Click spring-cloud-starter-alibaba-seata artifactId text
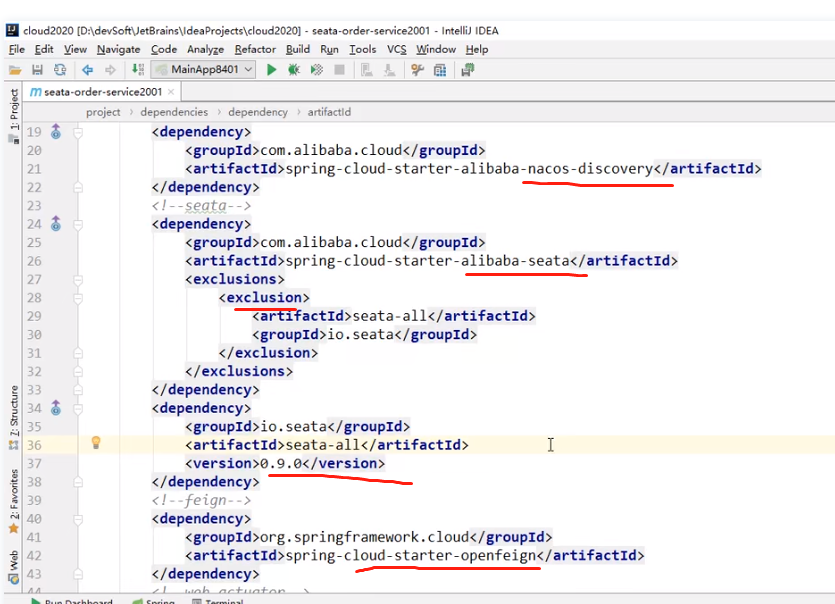 click(x=428, y=261)
